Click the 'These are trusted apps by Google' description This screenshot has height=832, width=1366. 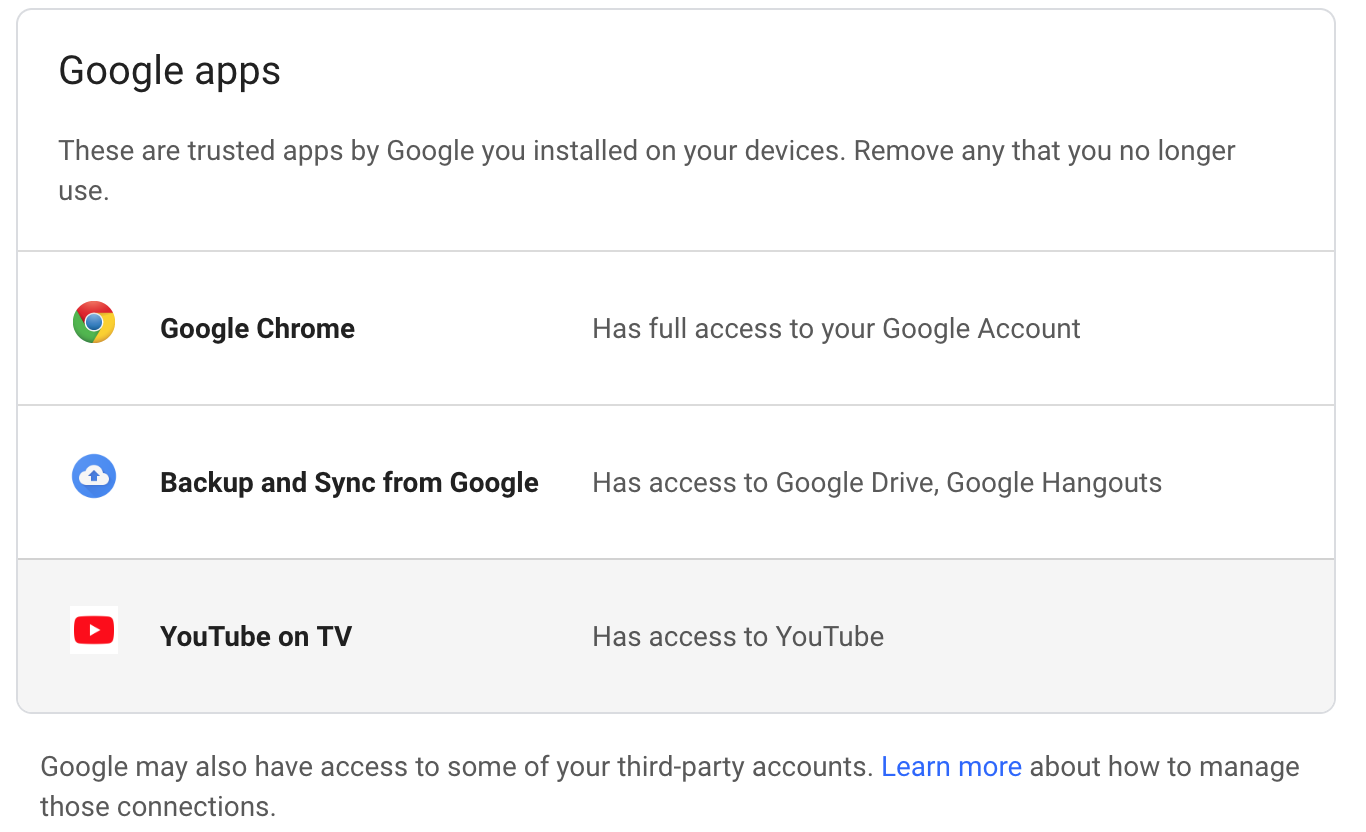(x=647, y=171)
